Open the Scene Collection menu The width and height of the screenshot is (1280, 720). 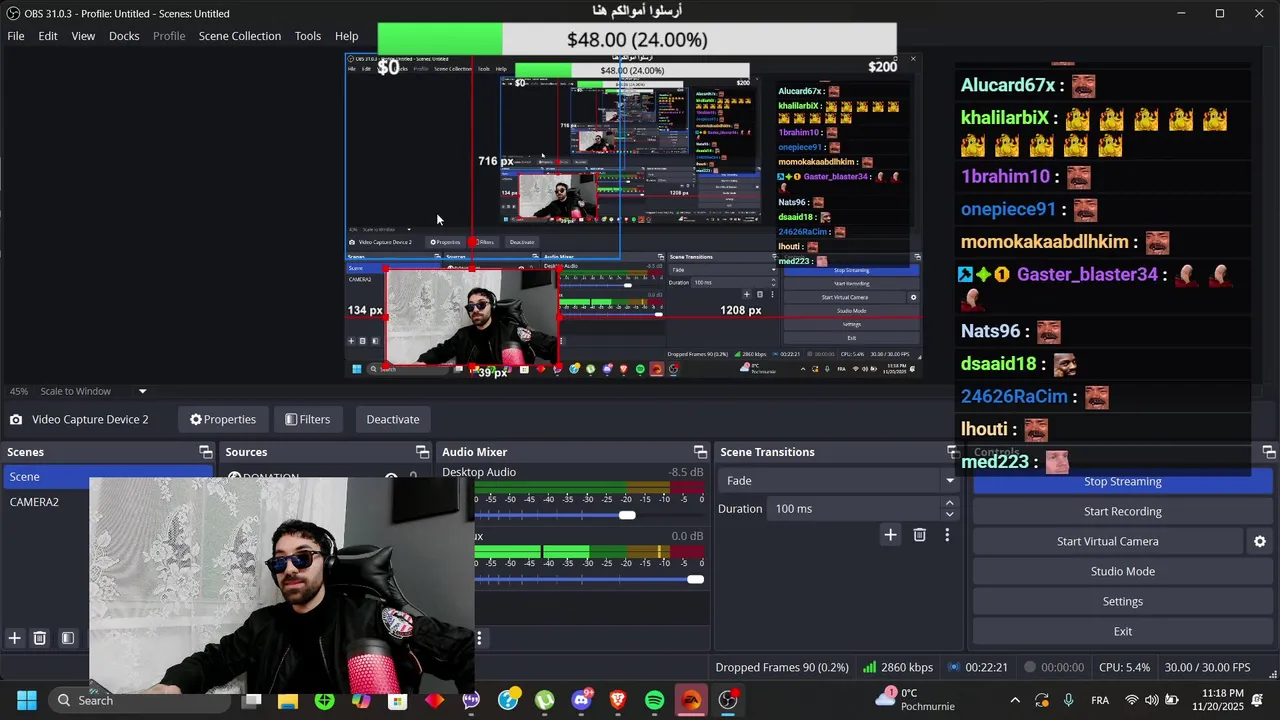point(239,36)
